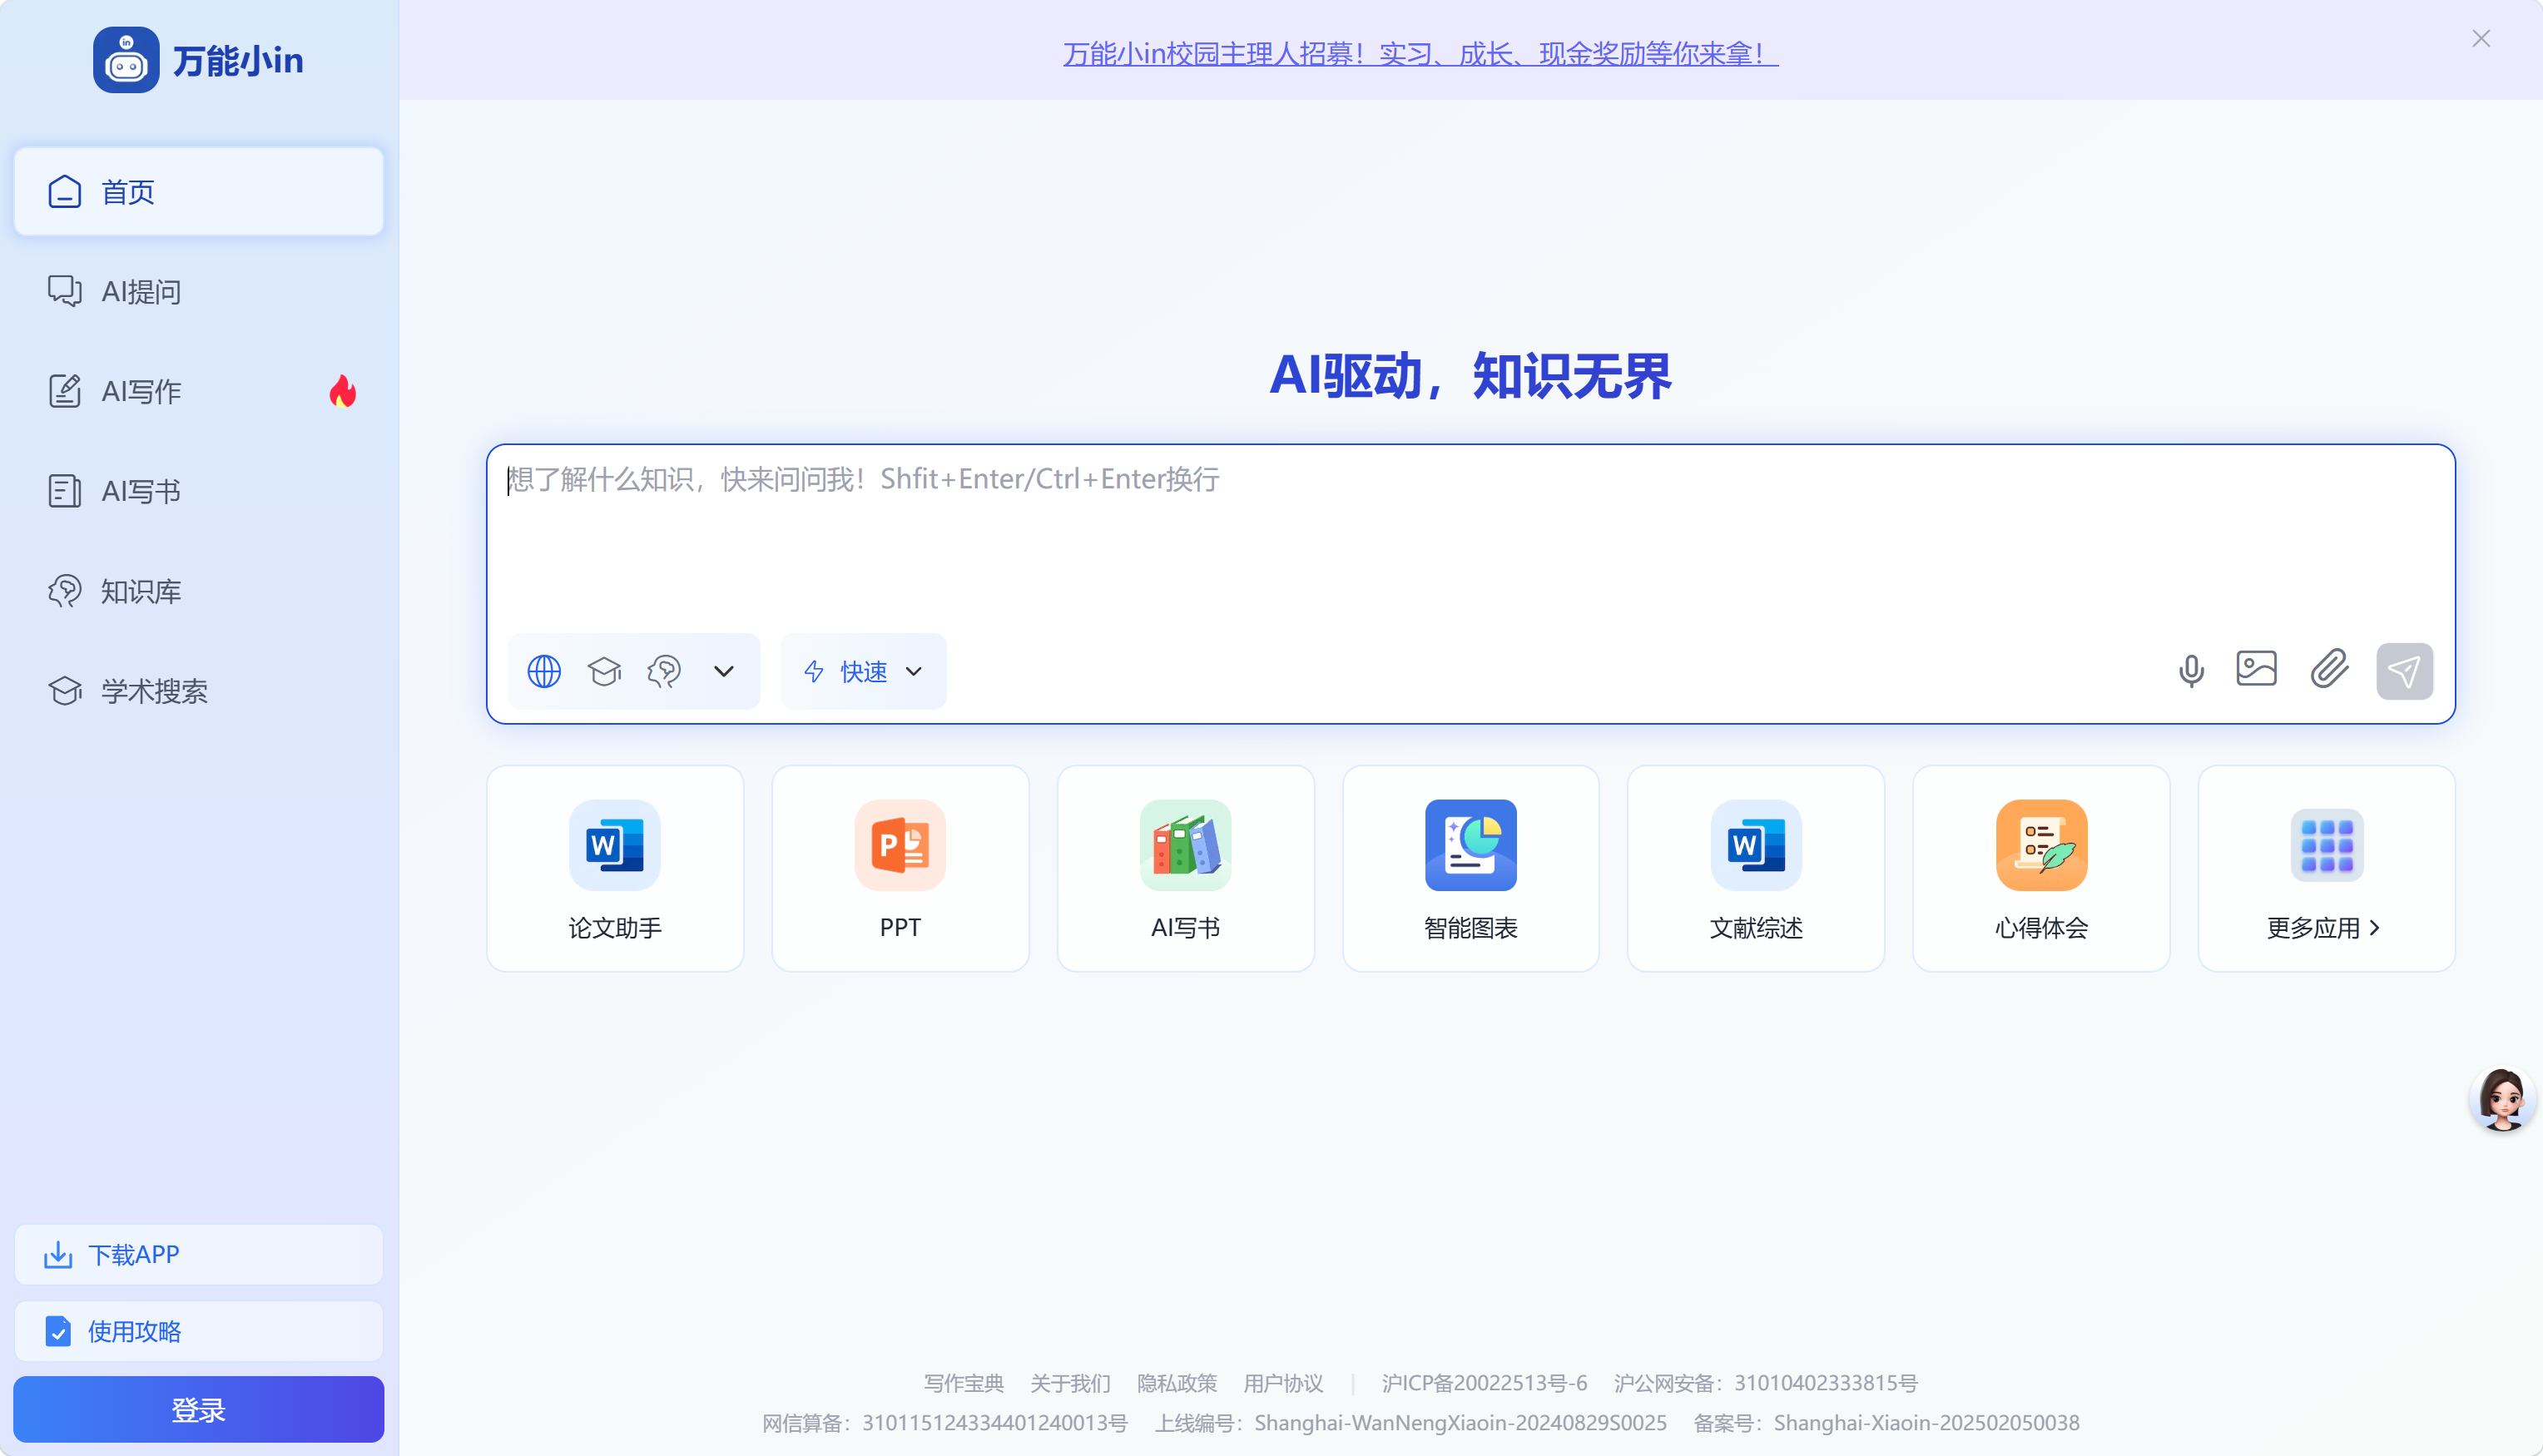Click the AI驱动，知识无界 heading
The image size is (2543, 1456).
pos(1470,376)
